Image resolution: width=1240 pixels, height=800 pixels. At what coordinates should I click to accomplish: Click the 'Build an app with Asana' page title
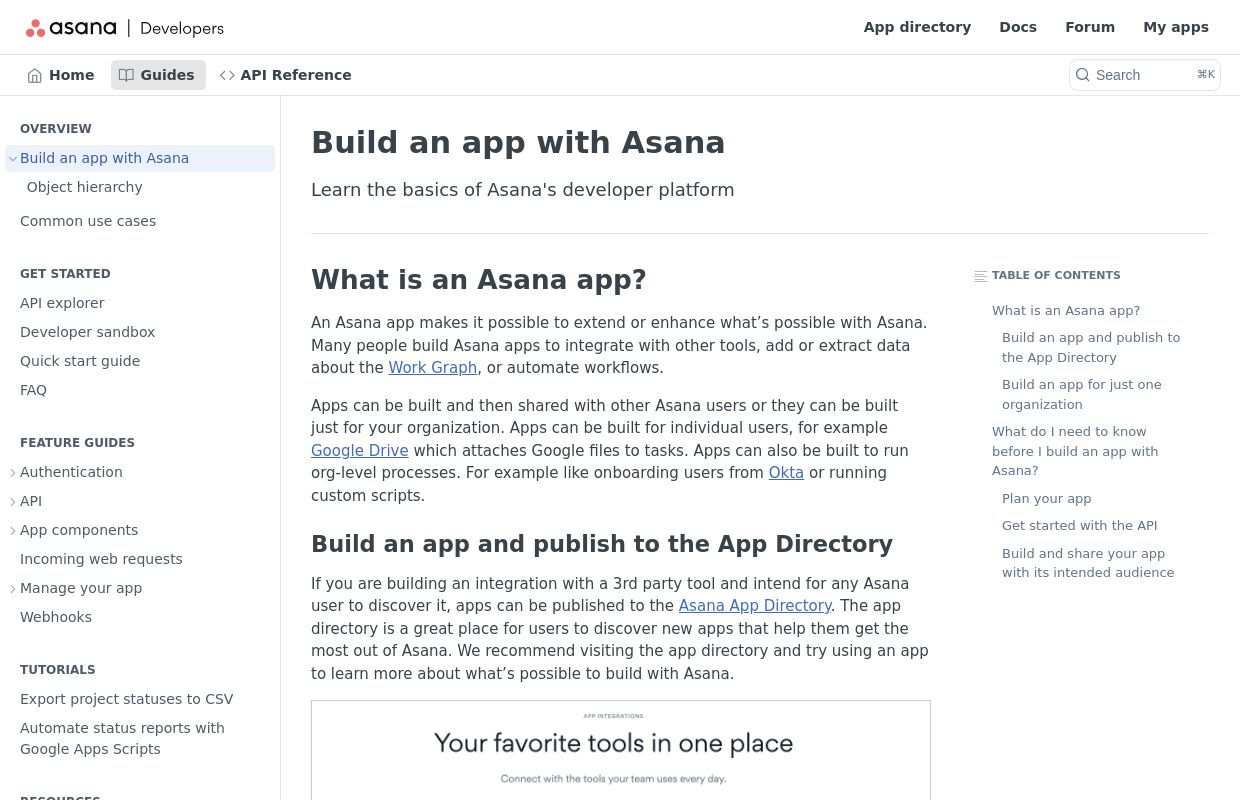click(518, 142)
